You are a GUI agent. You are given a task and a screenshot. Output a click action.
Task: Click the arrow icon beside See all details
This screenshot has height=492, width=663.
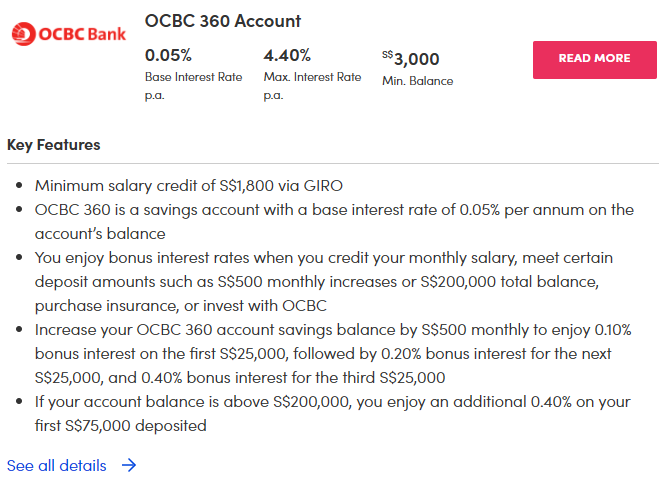pos(128,465)
